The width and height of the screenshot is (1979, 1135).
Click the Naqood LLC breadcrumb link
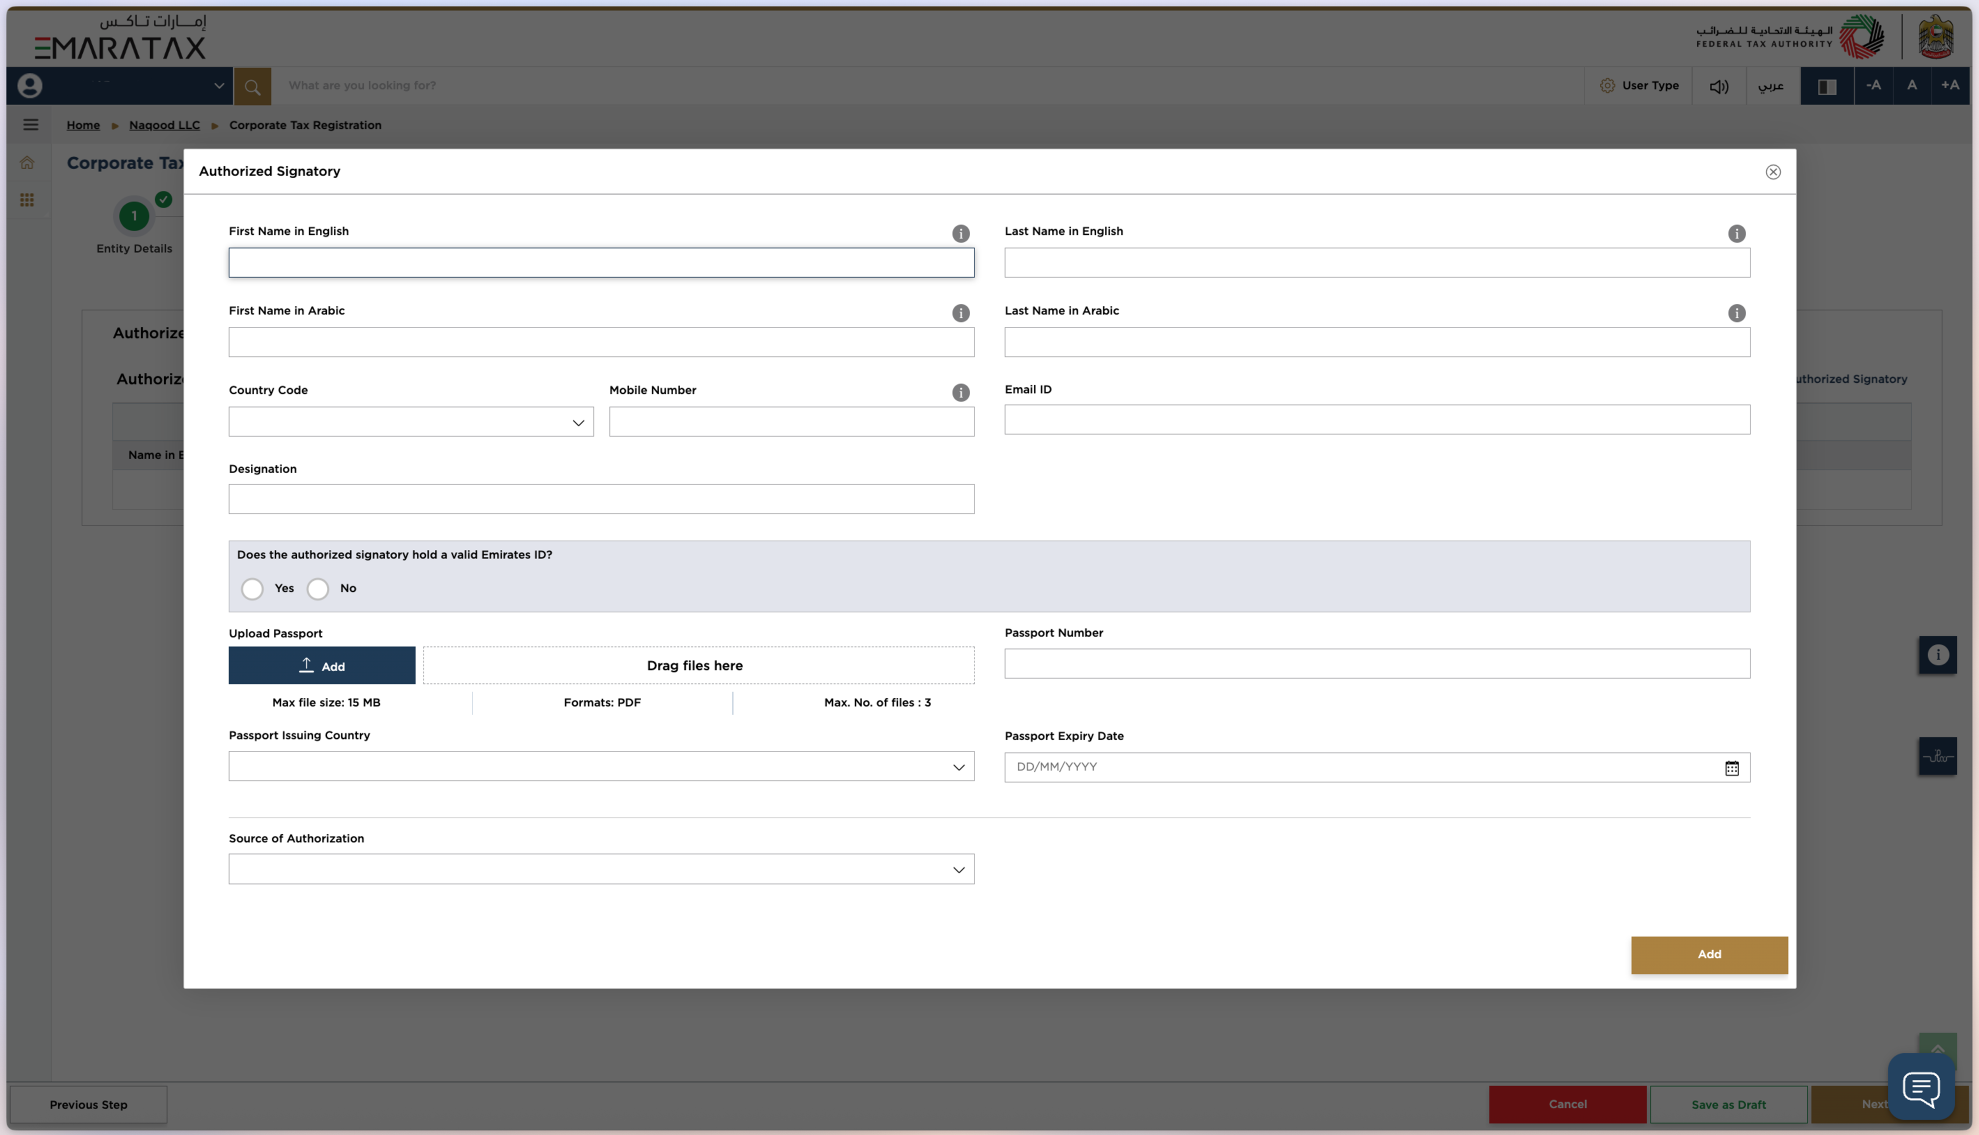[x=164, y=126]
